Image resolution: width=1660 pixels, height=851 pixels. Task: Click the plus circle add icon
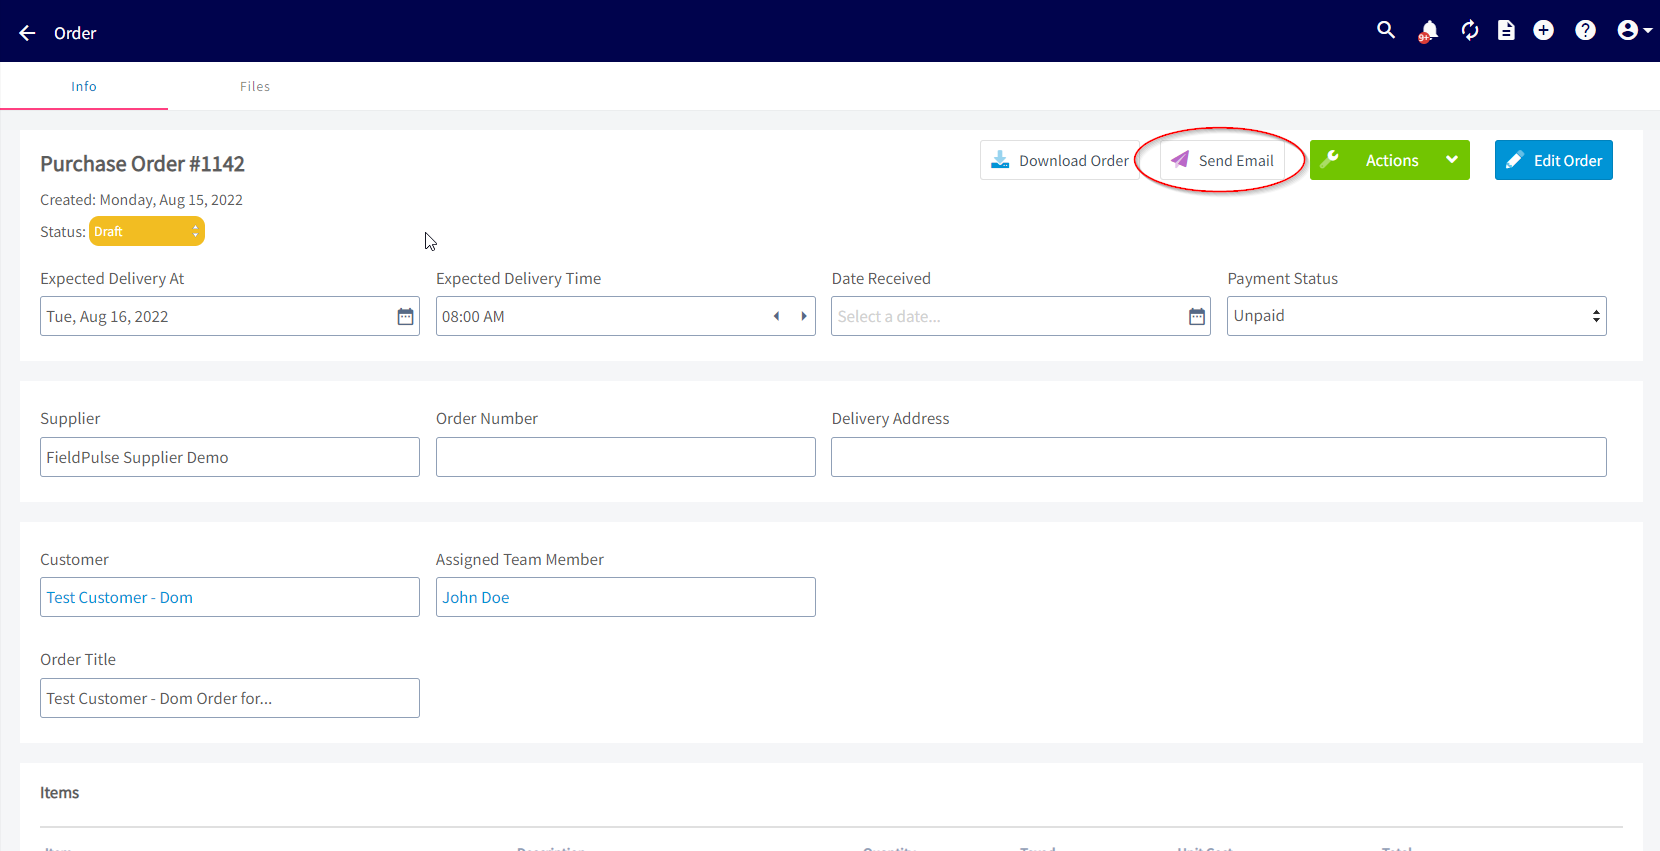[x=1544, y=30]
